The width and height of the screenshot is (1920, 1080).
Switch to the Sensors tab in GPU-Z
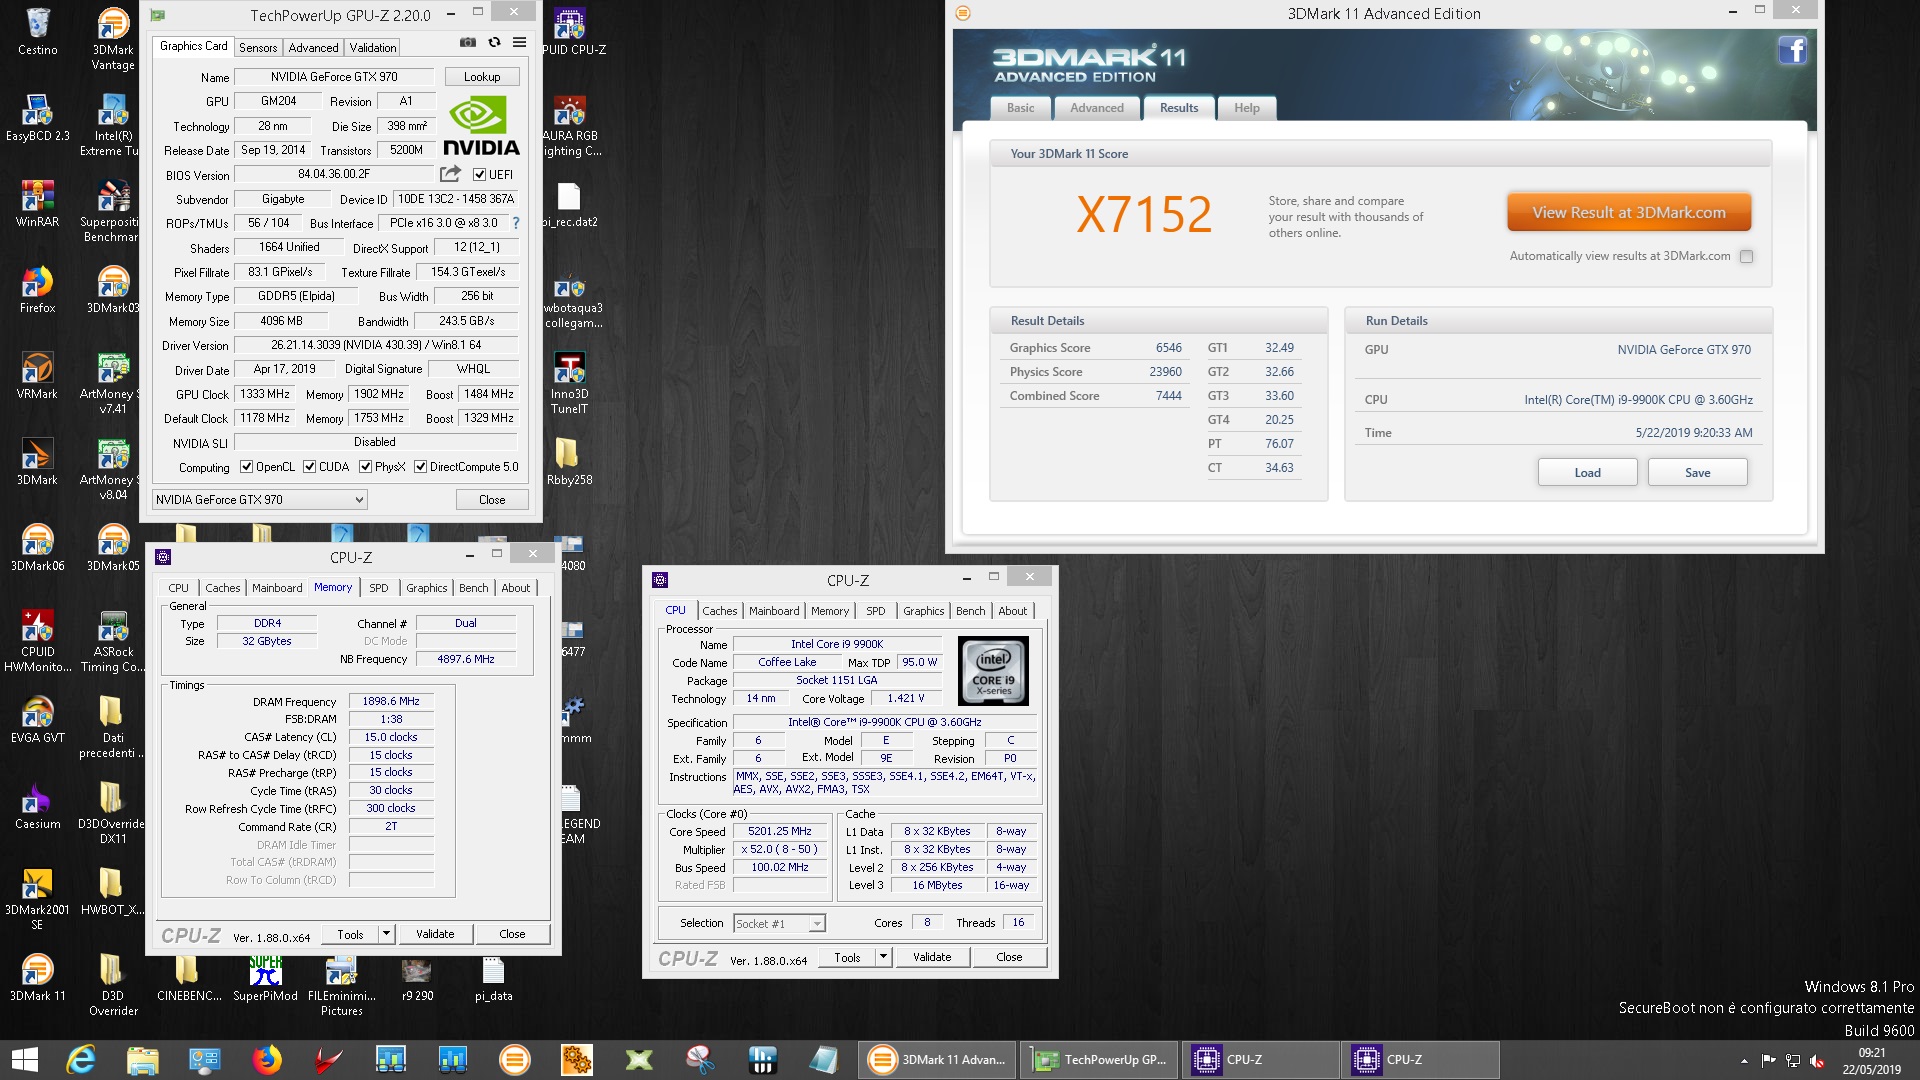(x=258, y=48)
